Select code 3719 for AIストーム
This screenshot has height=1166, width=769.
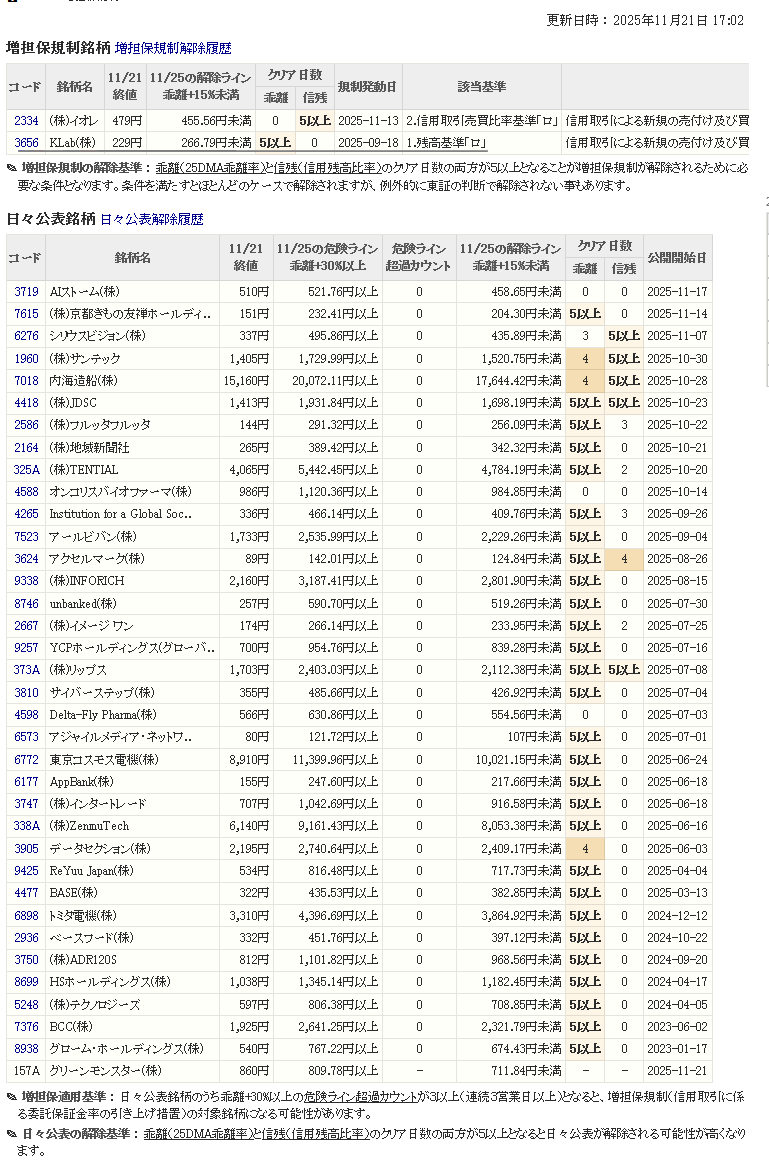(x=26, y=291)
